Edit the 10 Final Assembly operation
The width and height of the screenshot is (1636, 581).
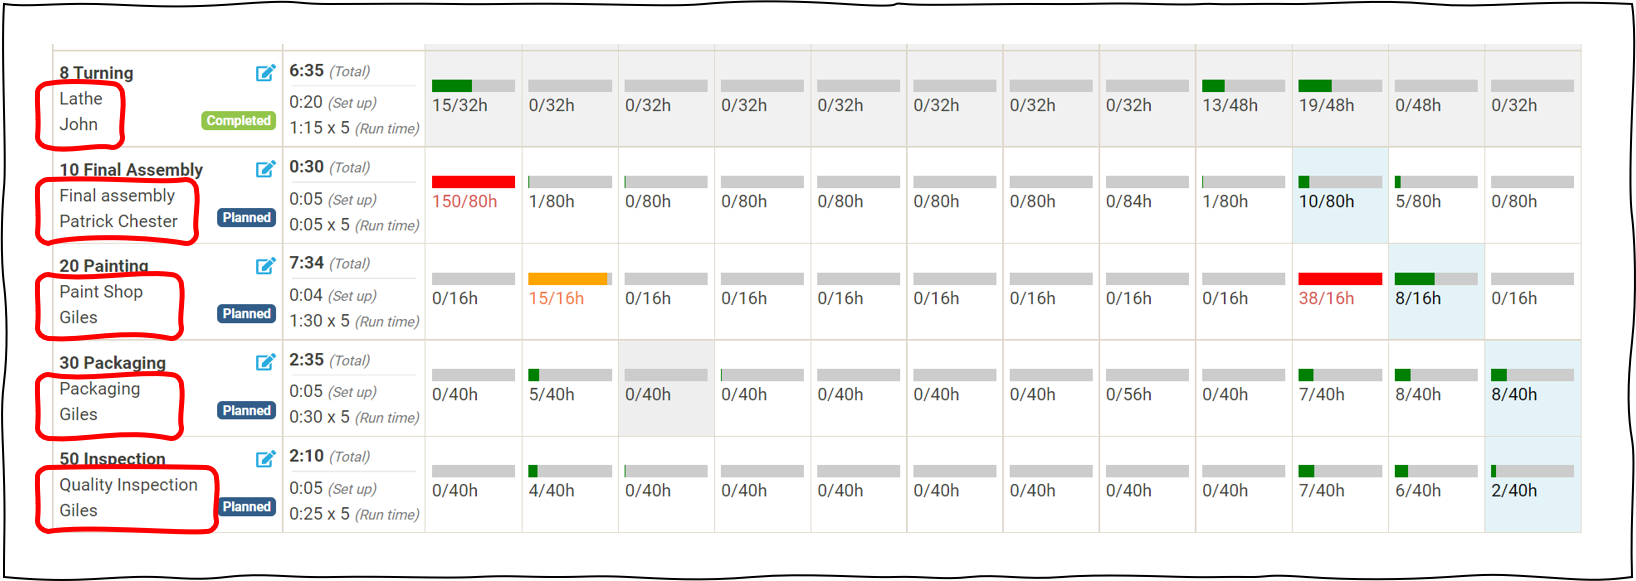pos(265,169)
